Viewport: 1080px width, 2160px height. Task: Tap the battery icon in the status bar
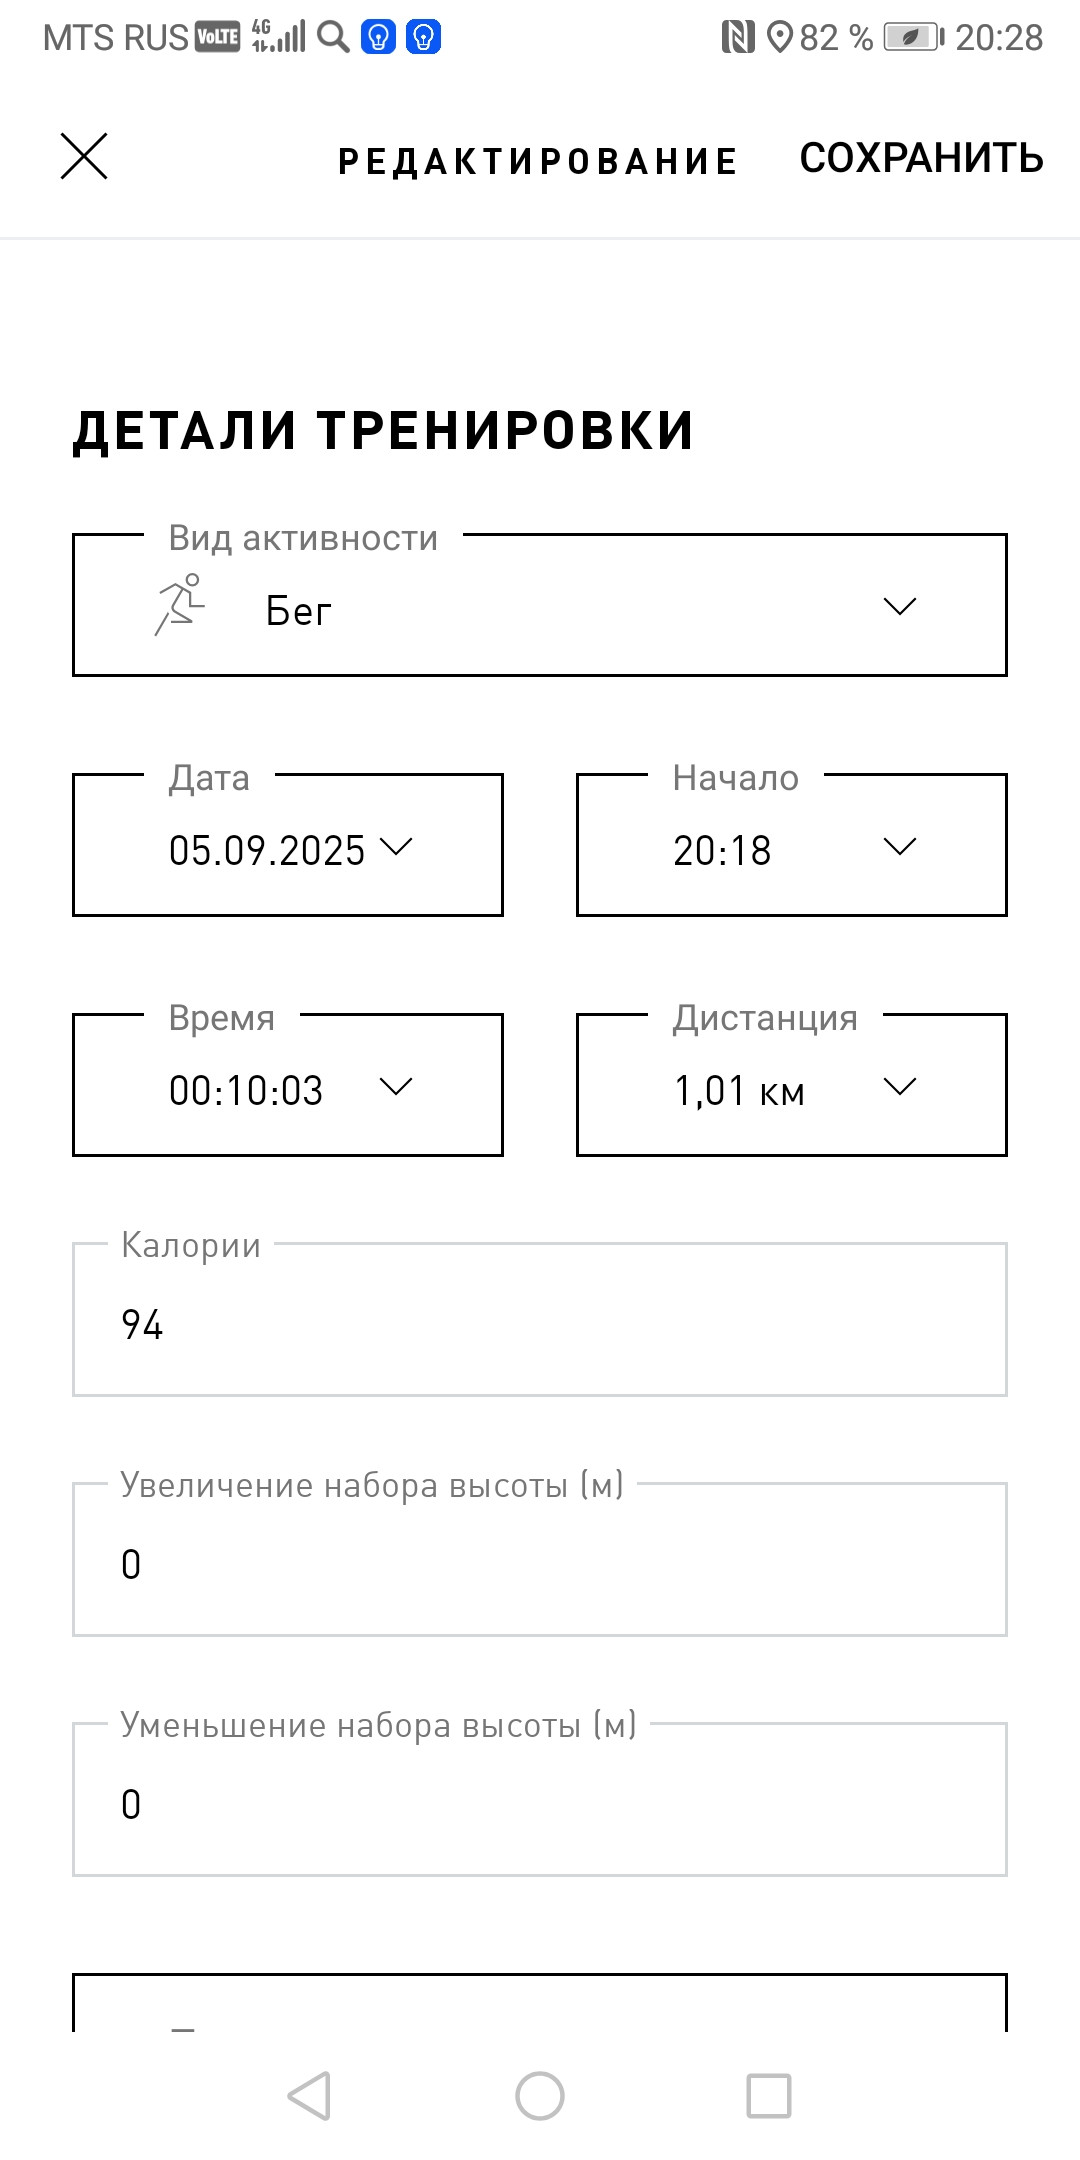click(913, 37)
